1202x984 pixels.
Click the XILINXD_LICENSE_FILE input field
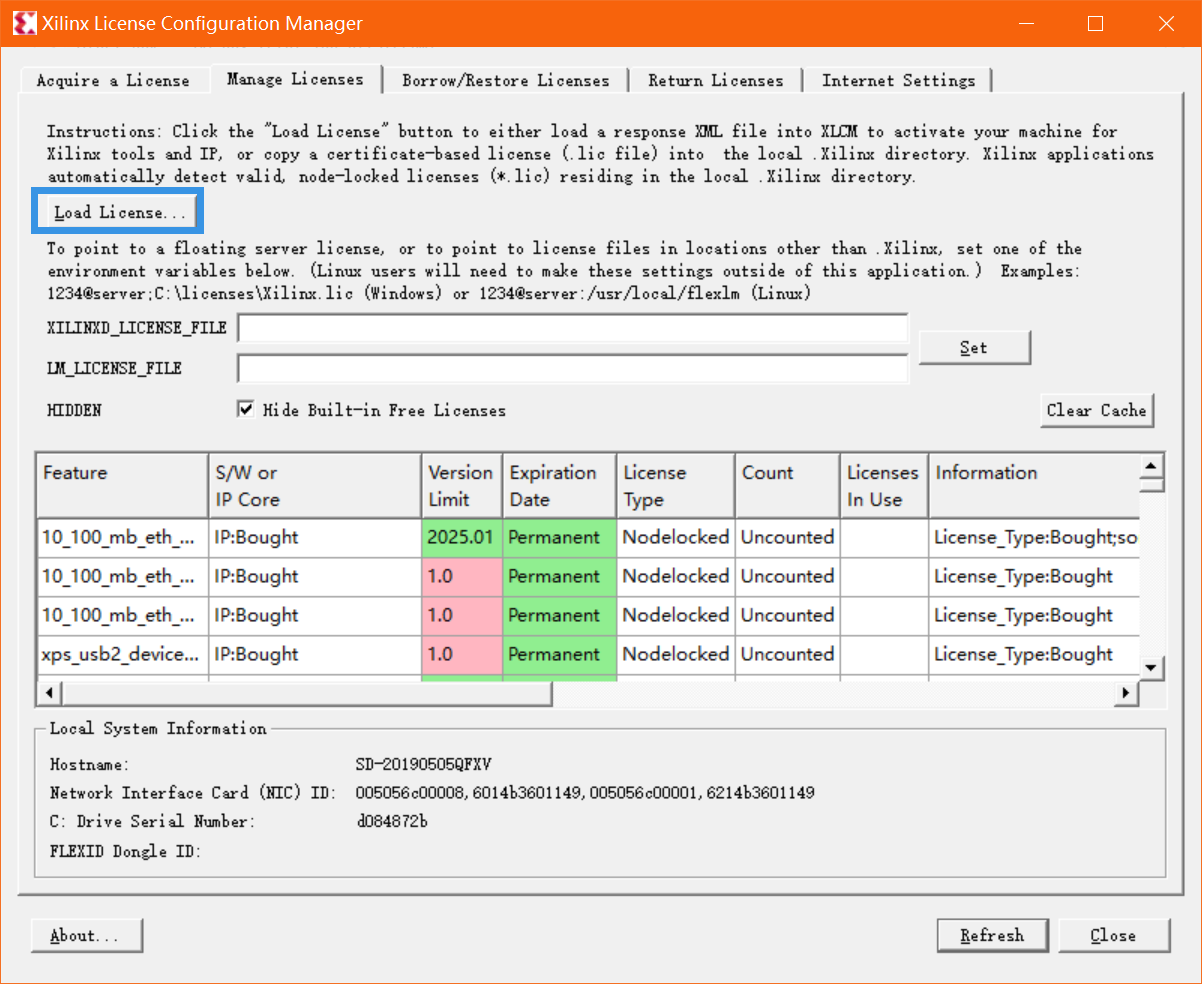(x=572, y=327)
